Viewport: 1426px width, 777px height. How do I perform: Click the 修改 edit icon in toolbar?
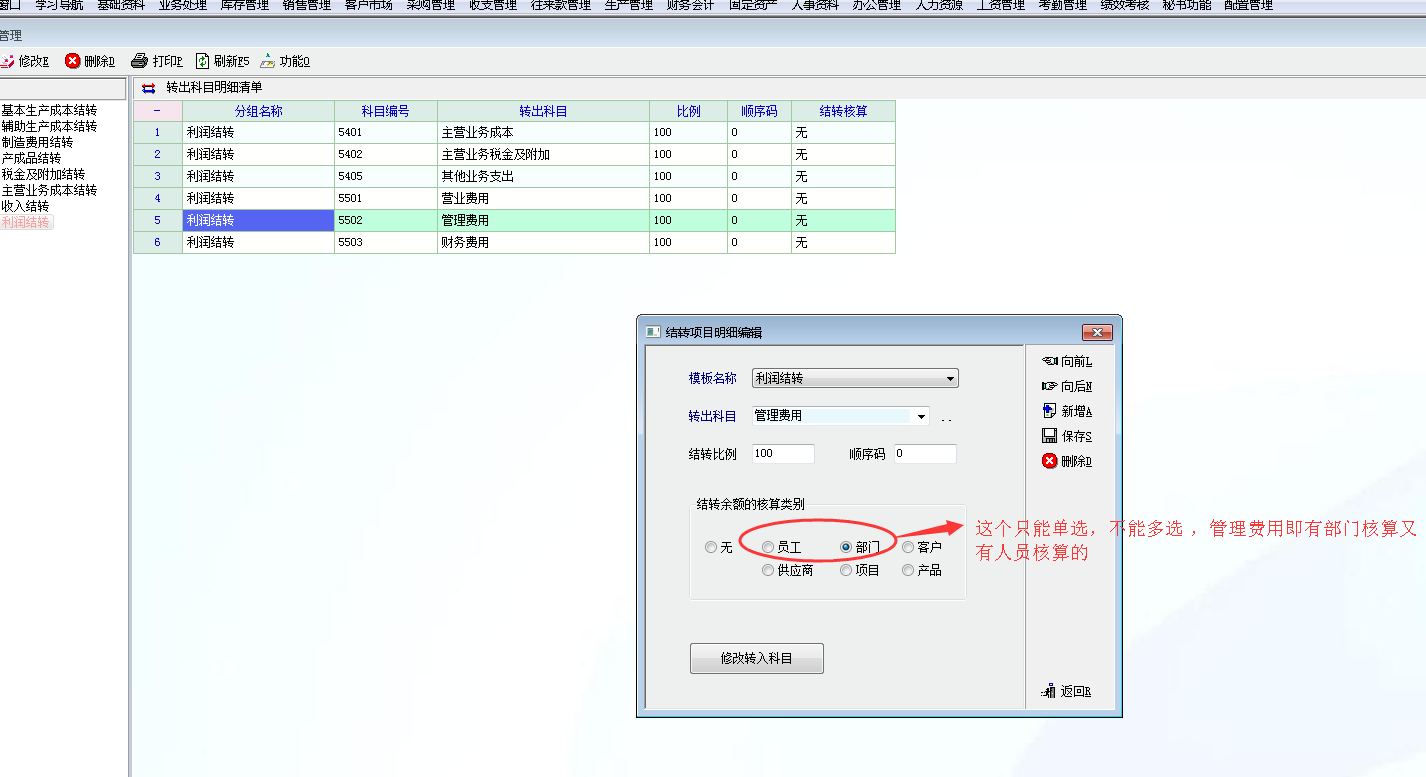[x=6, y=61]
